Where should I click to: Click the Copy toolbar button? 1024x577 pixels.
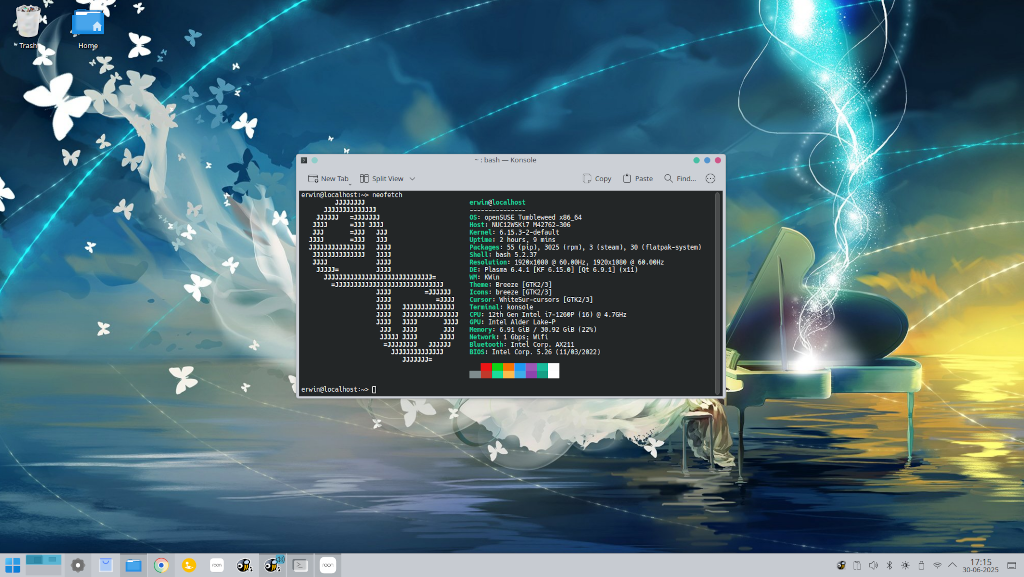point(597,178)
